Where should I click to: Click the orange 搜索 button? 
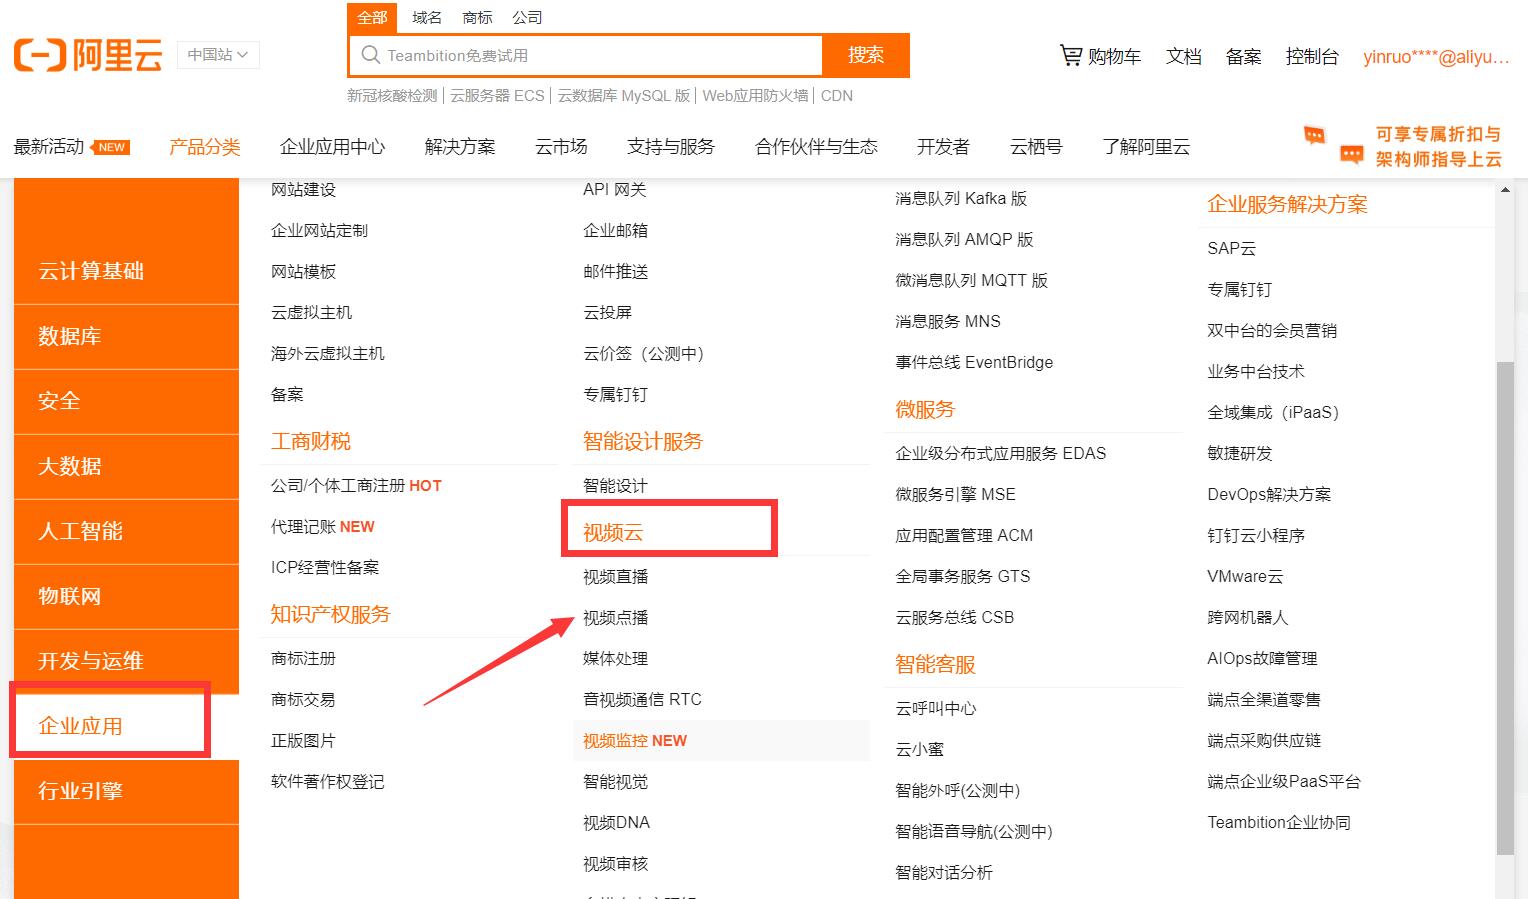865,55
